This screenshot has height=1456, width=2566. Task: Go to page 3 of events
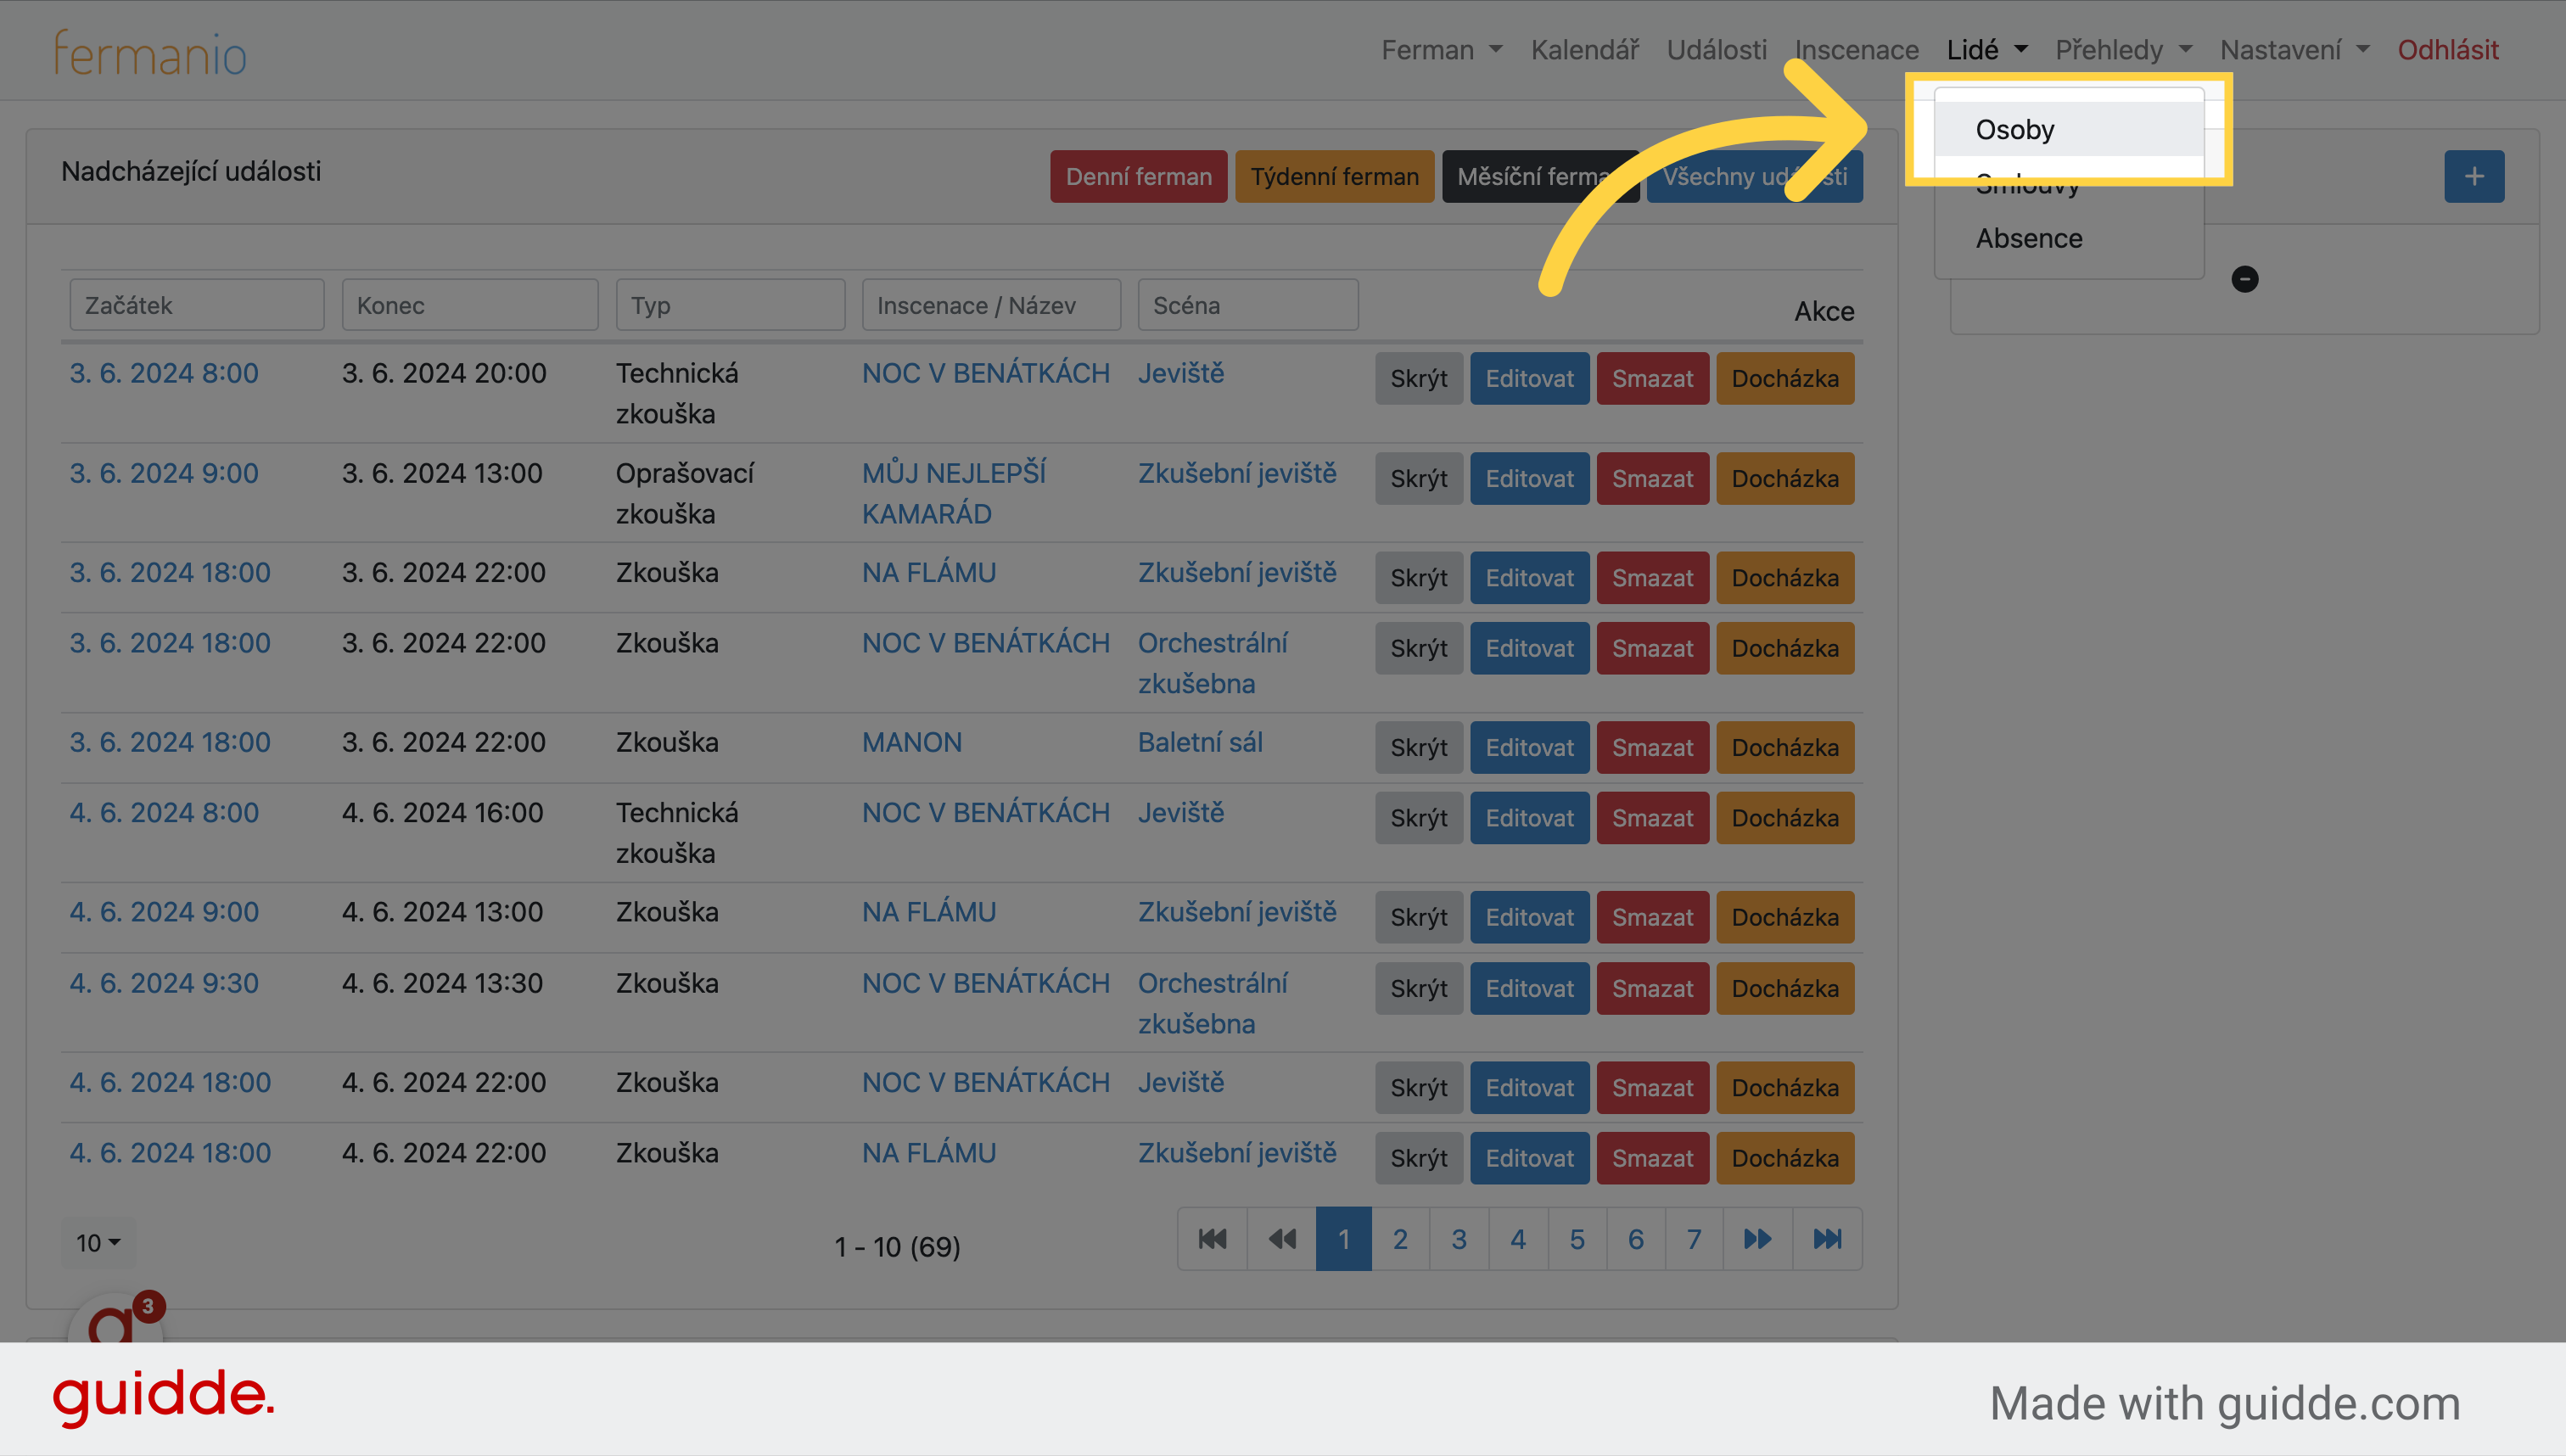(x=1459, y=1239)
